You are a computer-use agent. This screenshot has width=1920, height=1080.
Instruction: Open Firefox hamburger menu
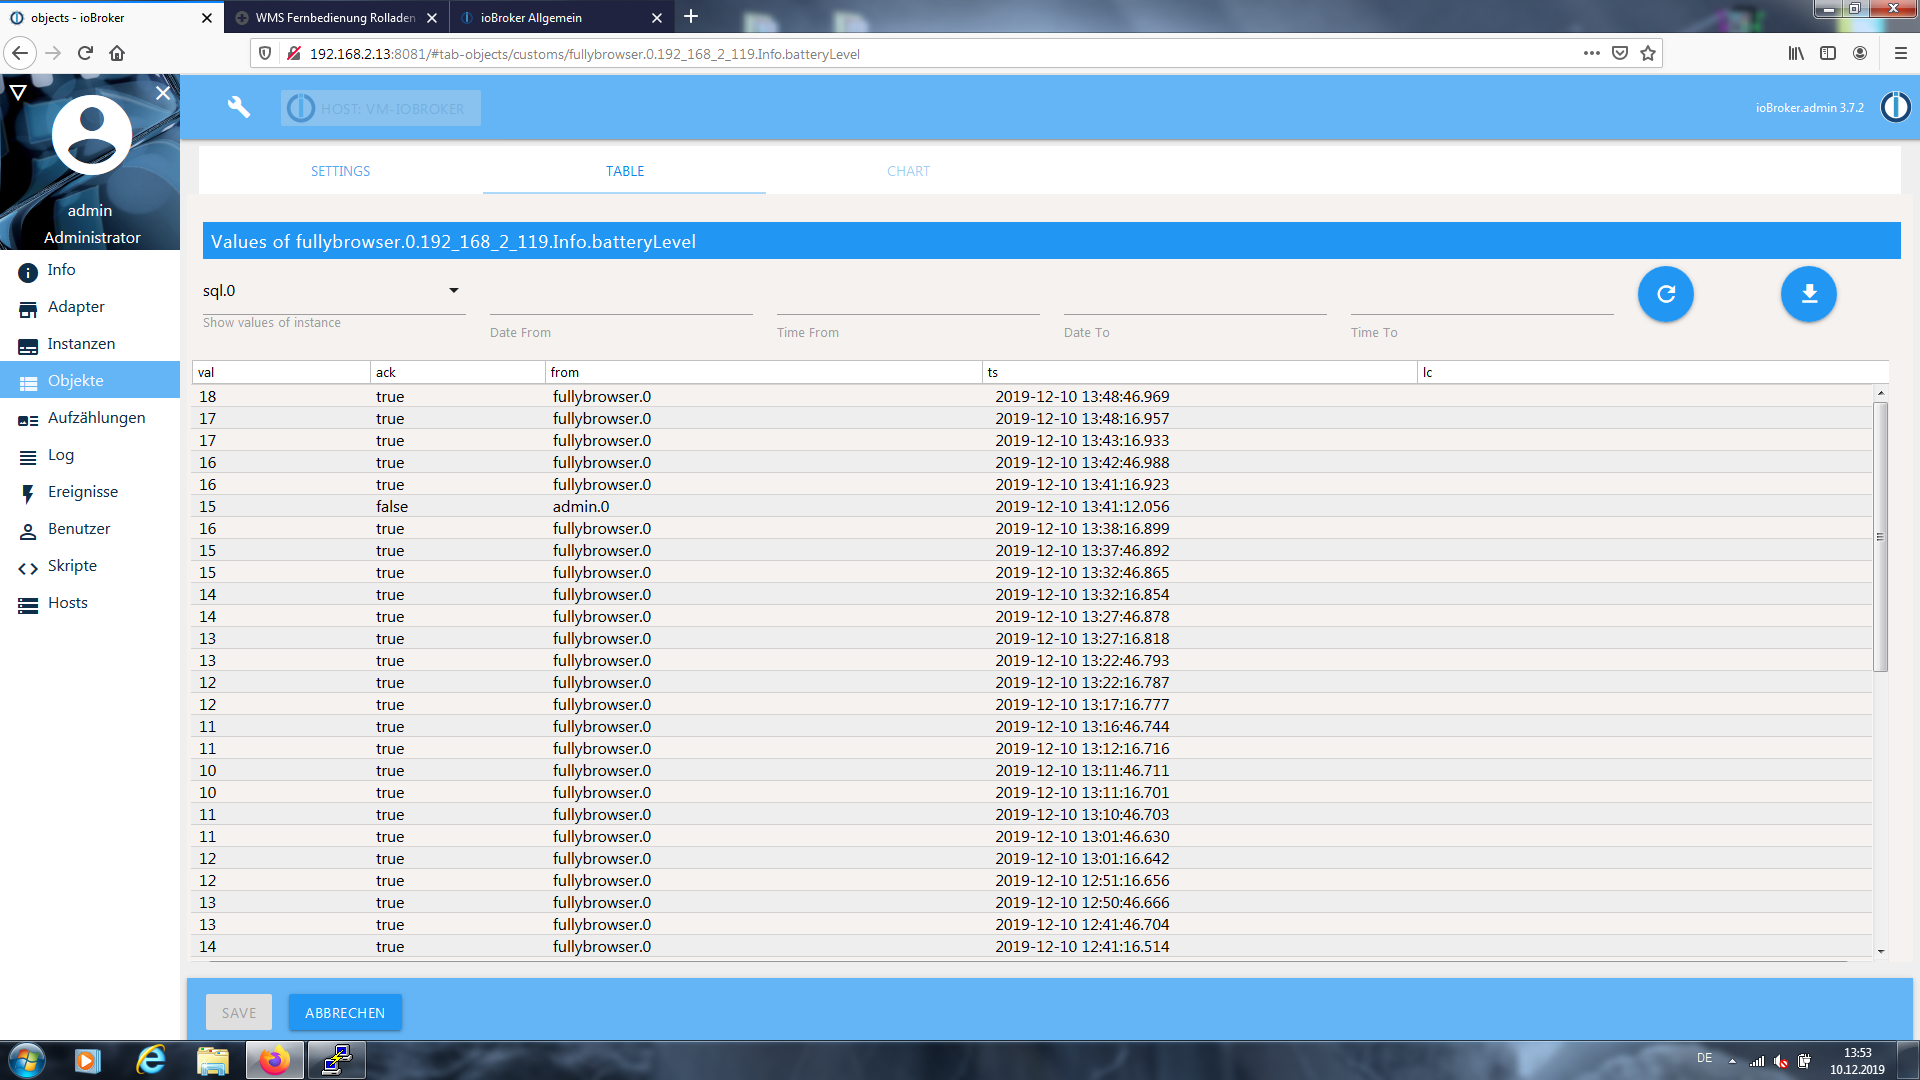(x=1900, y=54)
